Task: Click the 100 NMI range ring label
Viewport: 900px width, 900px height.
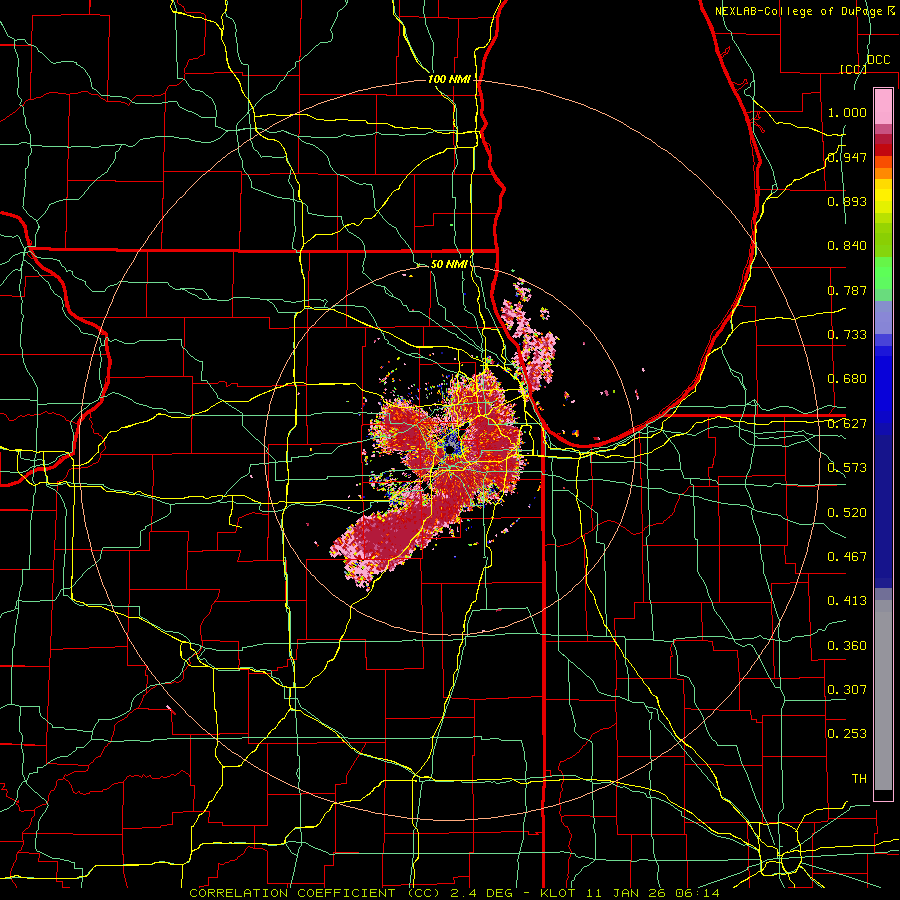Action: click(449, 79)
